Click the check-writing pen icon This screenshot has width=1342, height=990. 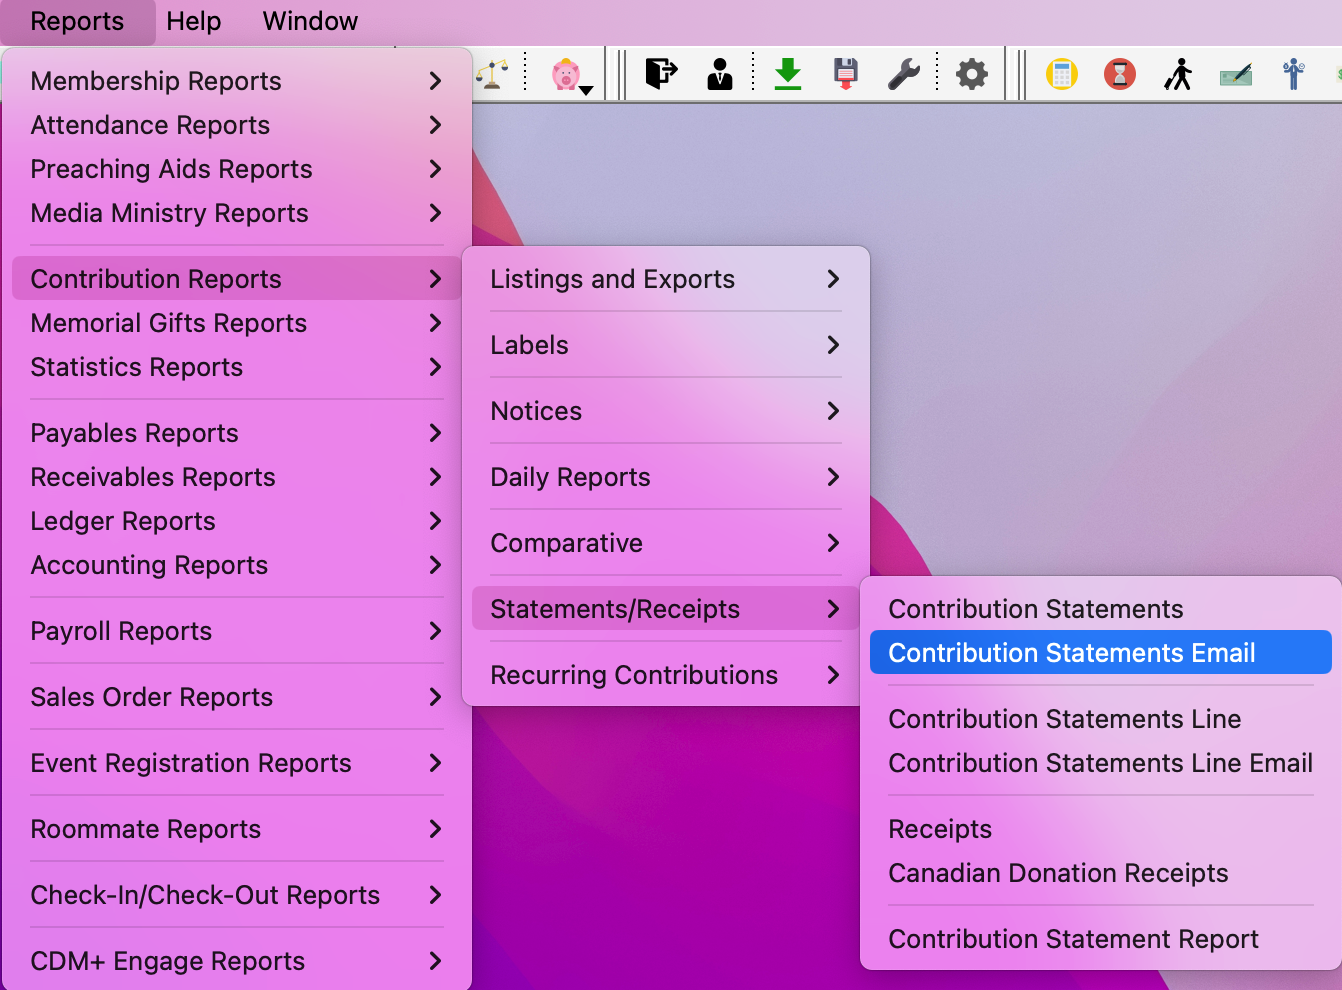[1236, 73]
